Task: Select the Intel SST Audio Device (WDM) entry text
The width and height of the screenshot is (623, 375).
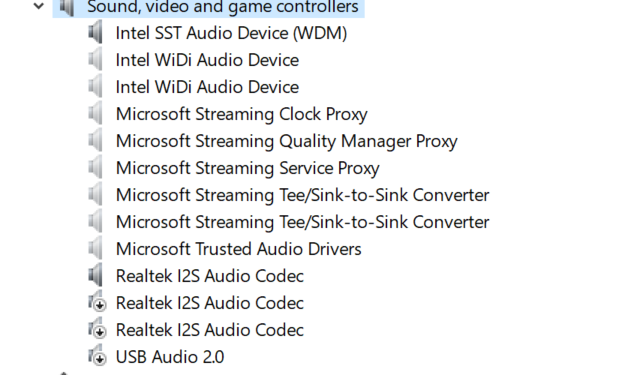Action: point(231,33)
